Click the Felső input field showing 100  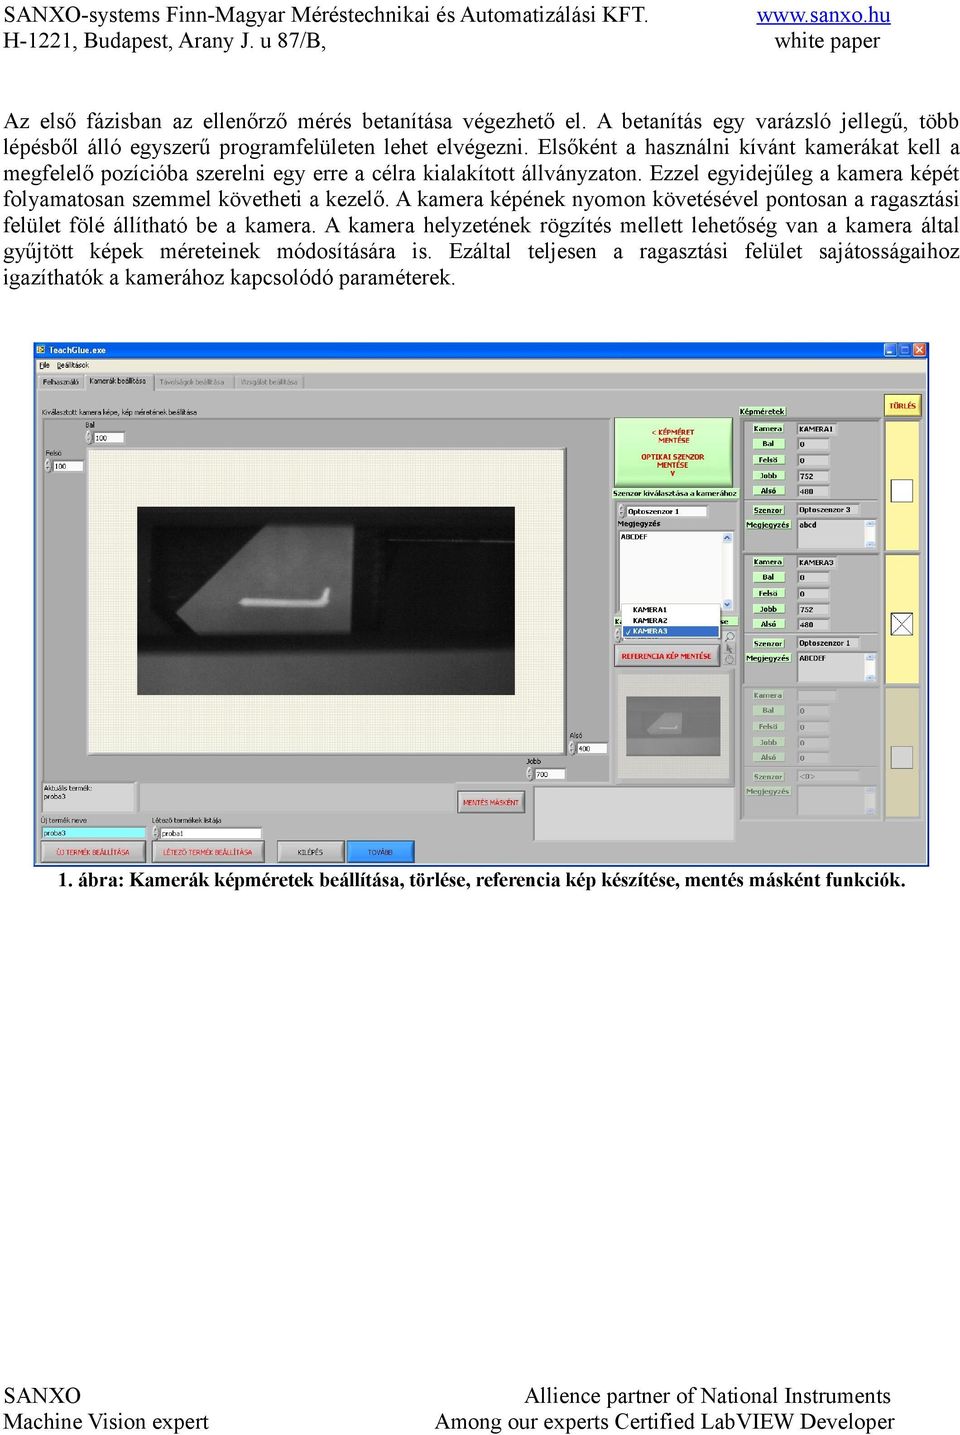click(x=68, y=466)
